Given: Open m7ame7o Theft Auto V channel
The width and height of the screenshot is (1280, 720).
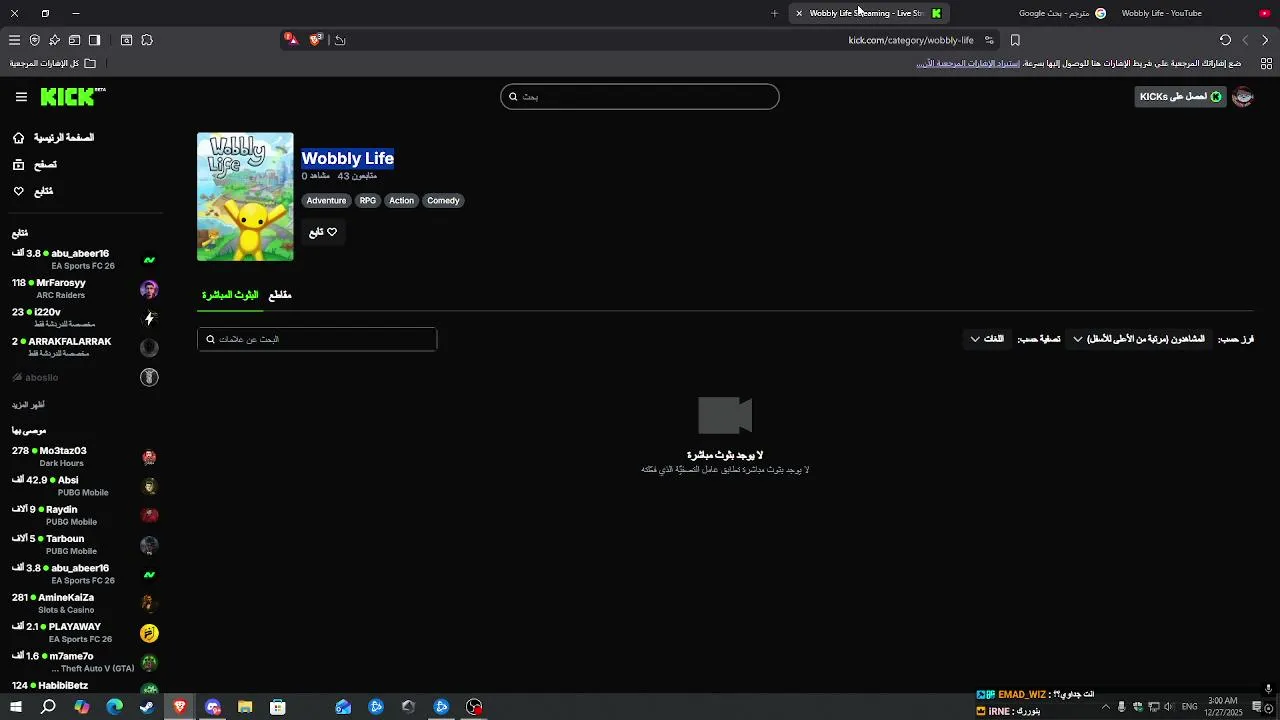Looking at the screenshot, I should pos(84,662).
